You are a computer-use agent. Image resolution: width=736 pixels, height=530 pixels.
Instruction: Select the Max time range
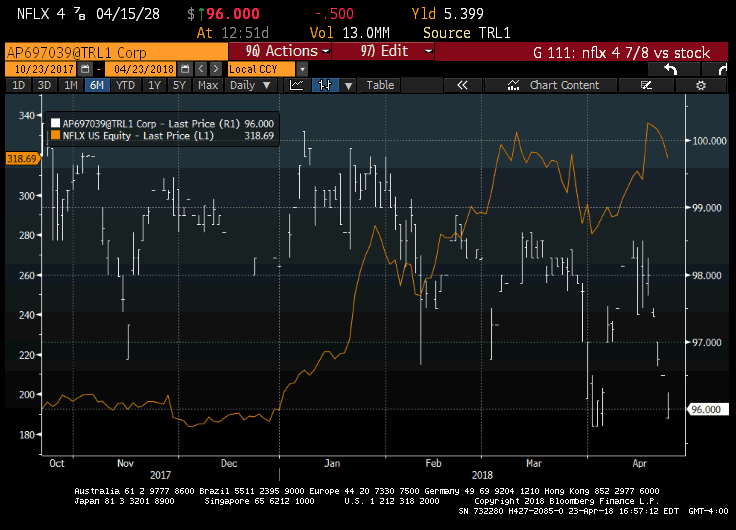[x=208, y=85]
